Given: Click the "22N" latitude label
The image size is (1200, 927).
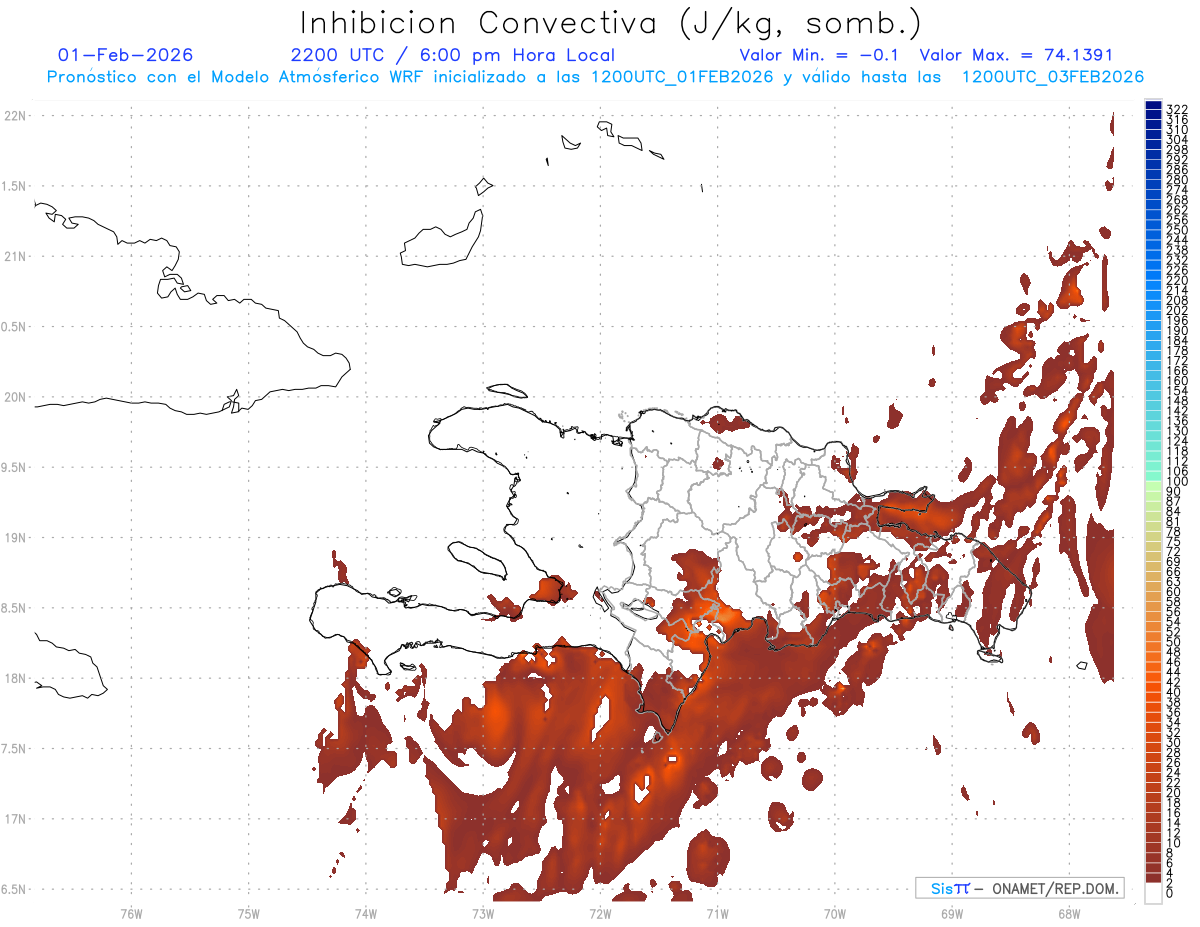Looking at the screenshot, I should click(x=15, y=116).
